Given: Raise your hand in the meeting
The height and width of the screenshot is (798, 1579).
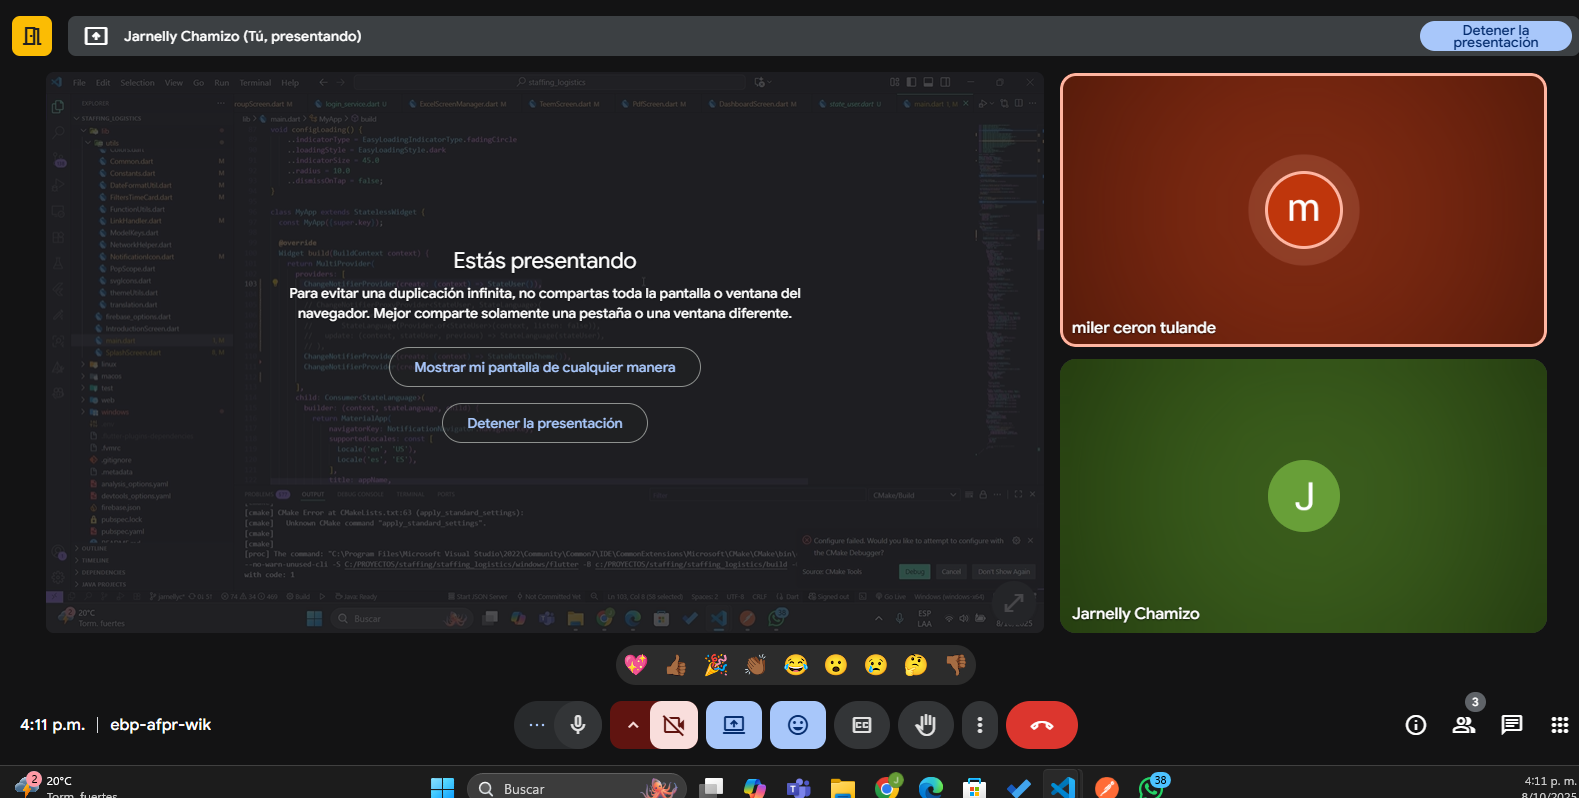Looking at the screenshot, I should coord(926,725).
